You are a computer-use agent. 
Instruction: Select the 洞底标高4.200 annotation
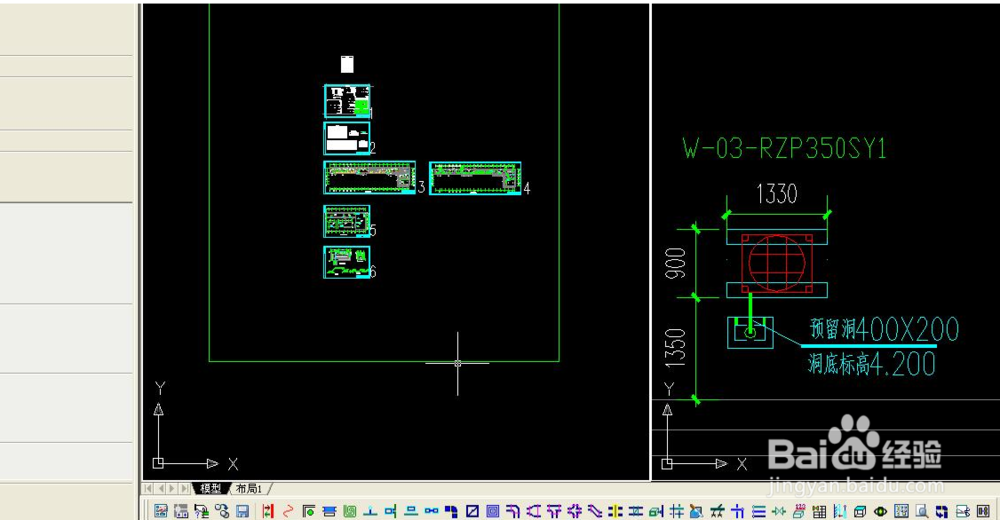click(872, 364)
